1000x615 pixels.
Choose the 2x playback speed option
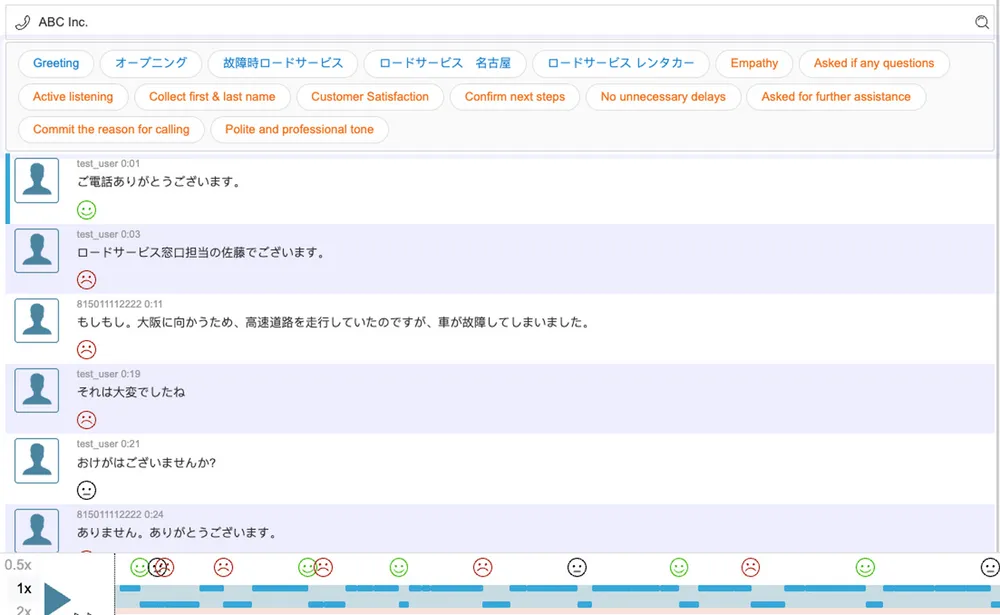point(24,609)
